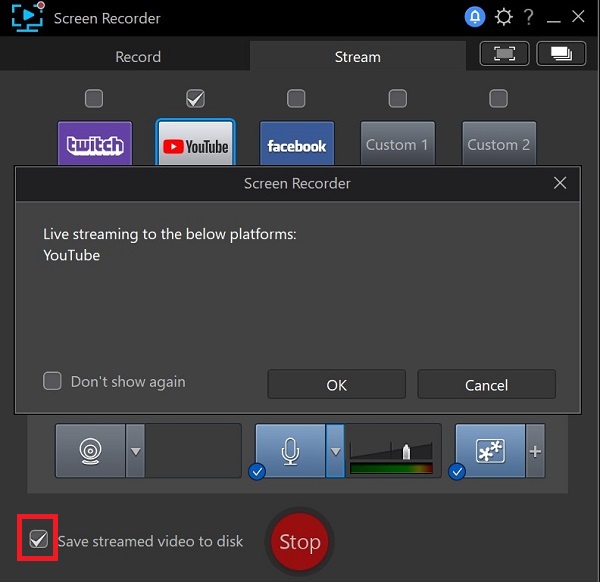Click the 'Screen Recorder' dialog title
The height and width of the screenshot is (582, 600).
click(297, 183)
